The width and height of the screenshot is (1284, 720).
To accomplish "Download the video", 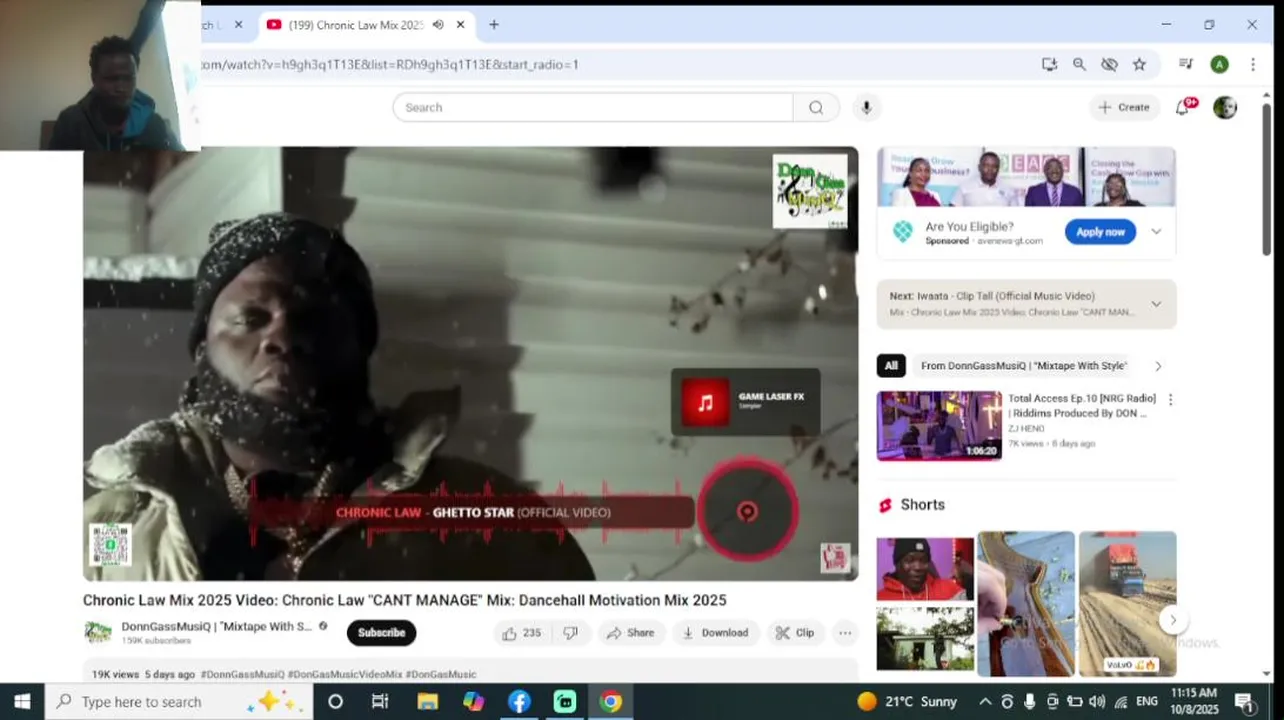I will (715, 633).
